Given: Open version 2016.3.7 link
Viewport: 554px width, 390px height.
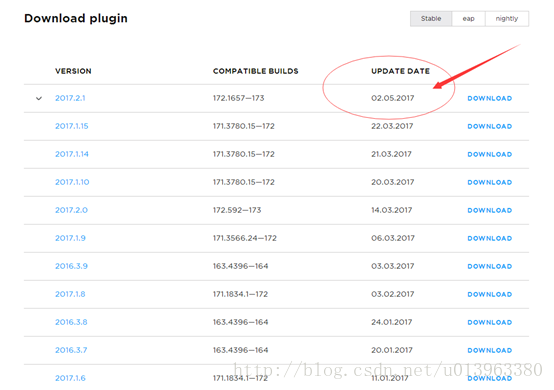Looking at the screenshot, I should pyautogui.click(x=71, y=350).
